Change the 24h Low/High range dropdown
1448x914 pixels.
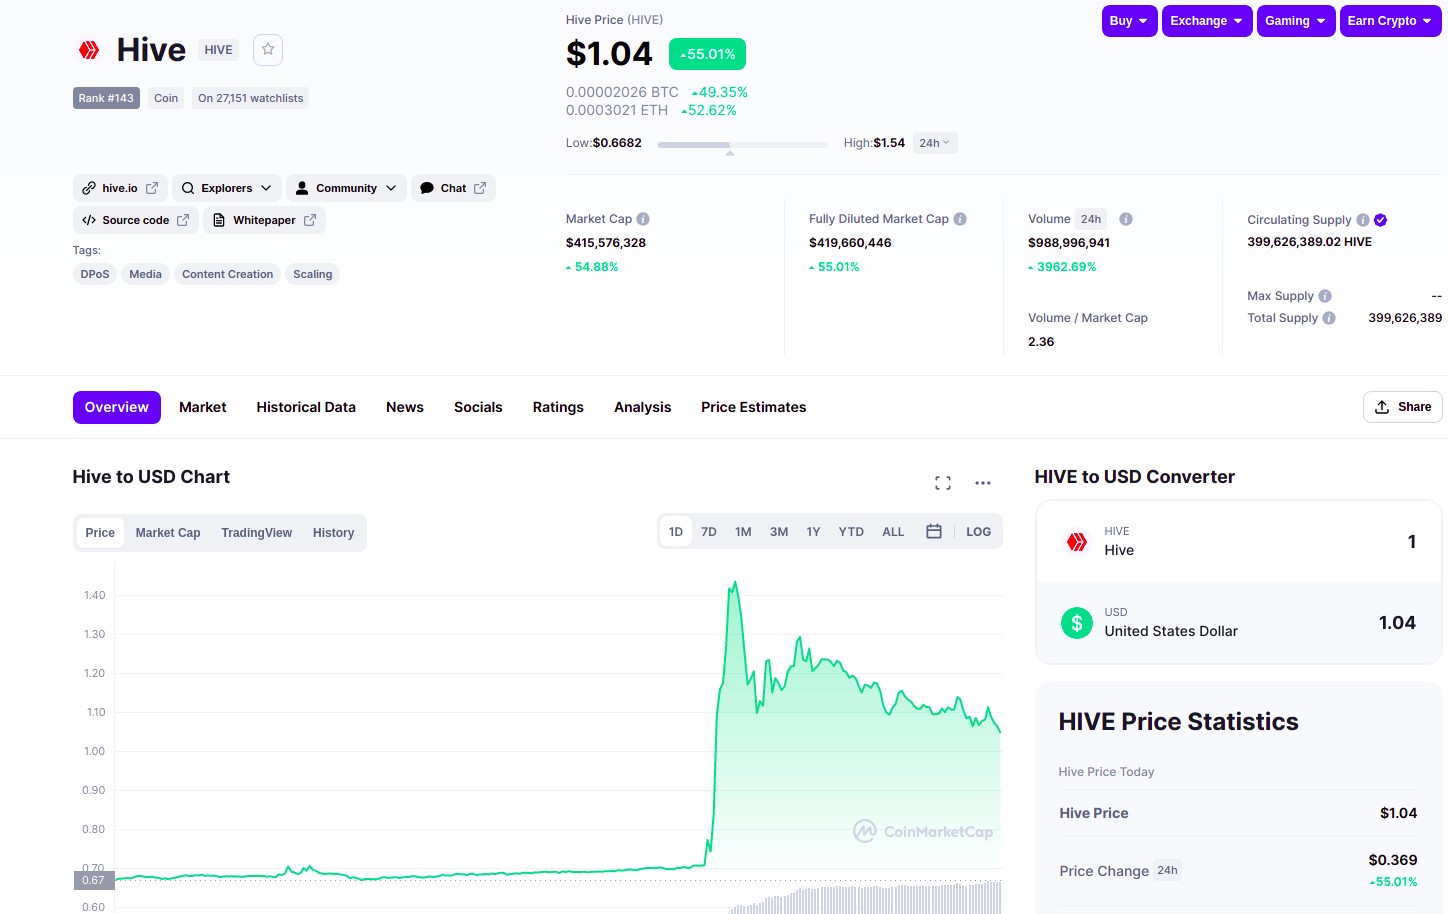pyautogui.click(x=935, y=143)
